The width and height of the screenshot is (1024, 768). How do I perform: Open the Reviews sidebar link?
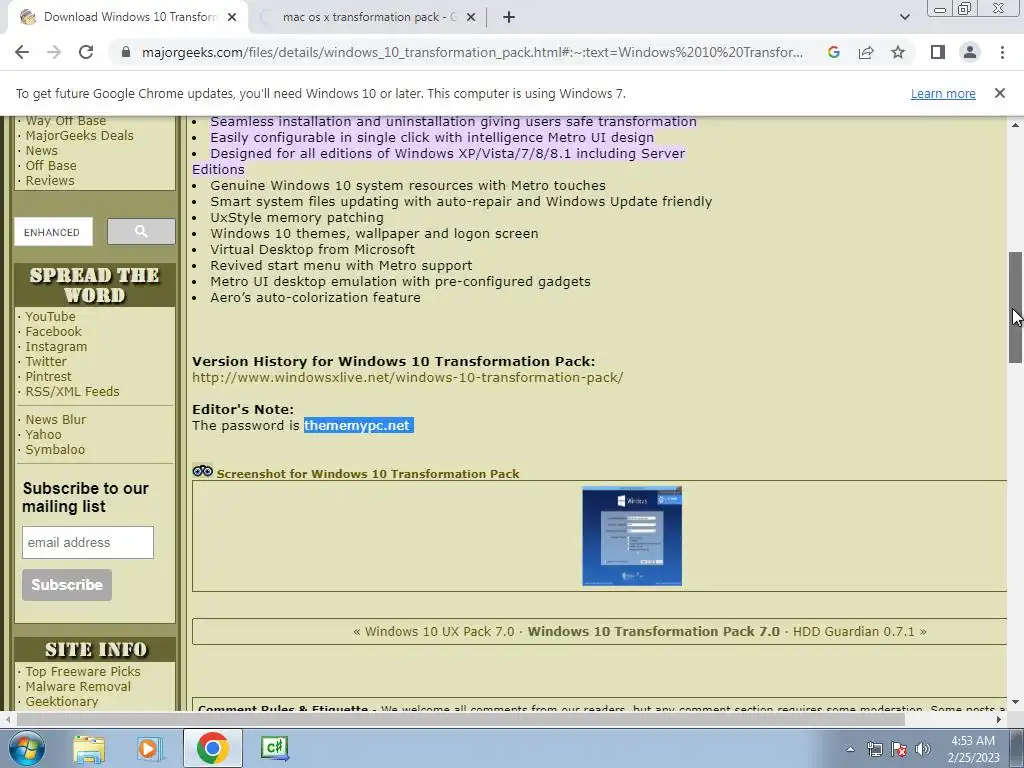50,180
